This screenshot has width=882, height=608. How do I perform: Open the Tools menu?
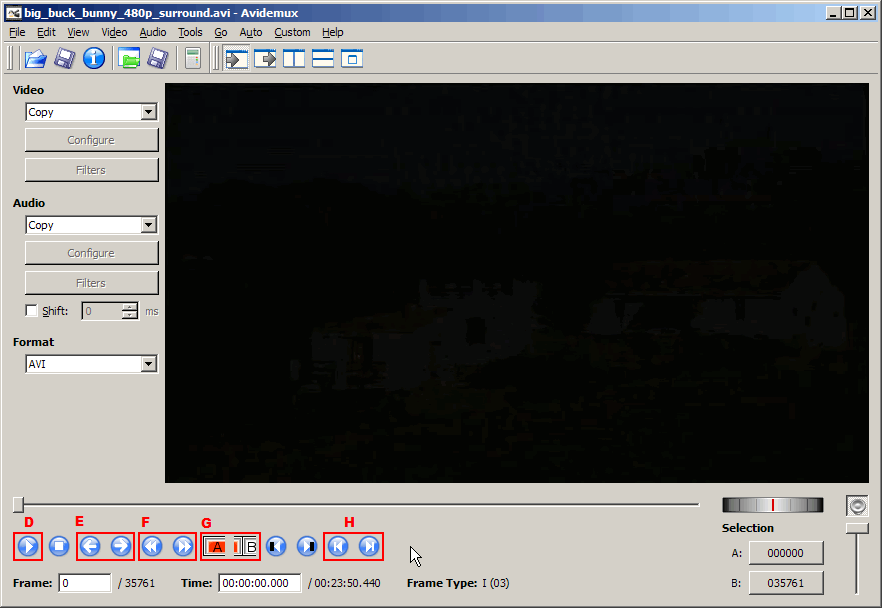tap(190, 32)
